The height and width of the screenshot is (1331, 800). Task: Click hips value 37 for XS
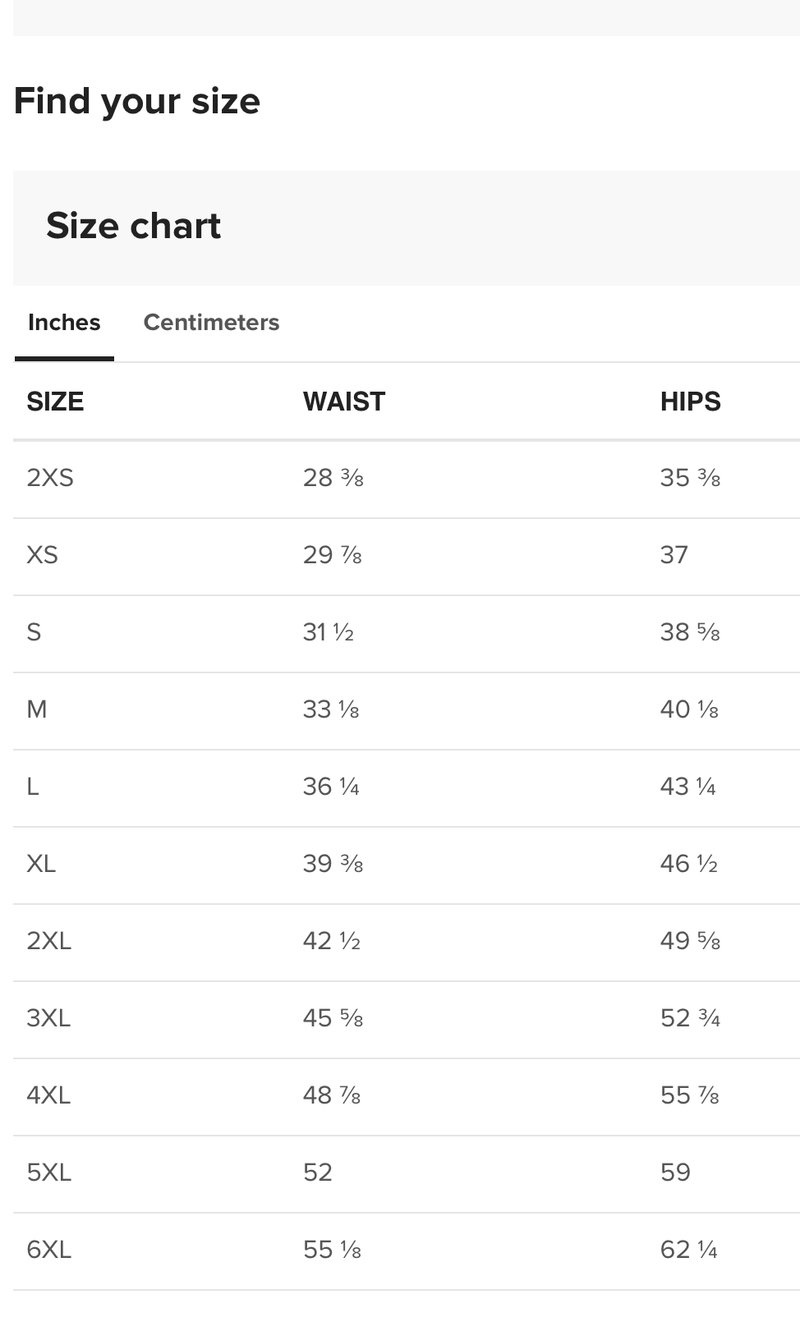(674, 555)
